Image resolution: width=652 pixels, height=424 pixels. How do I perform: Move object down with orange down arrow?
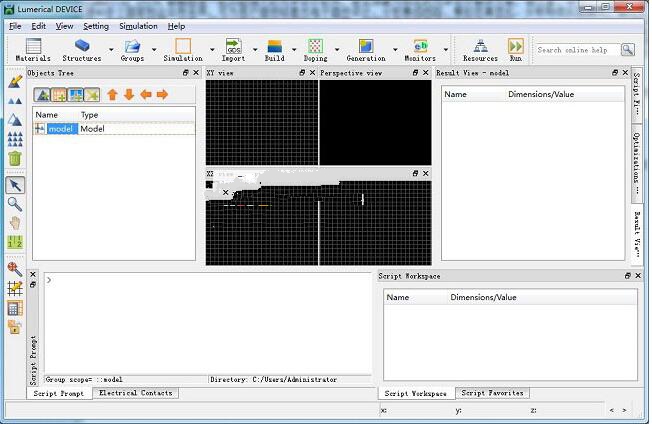pyautogui.click(x=129, y=95)
